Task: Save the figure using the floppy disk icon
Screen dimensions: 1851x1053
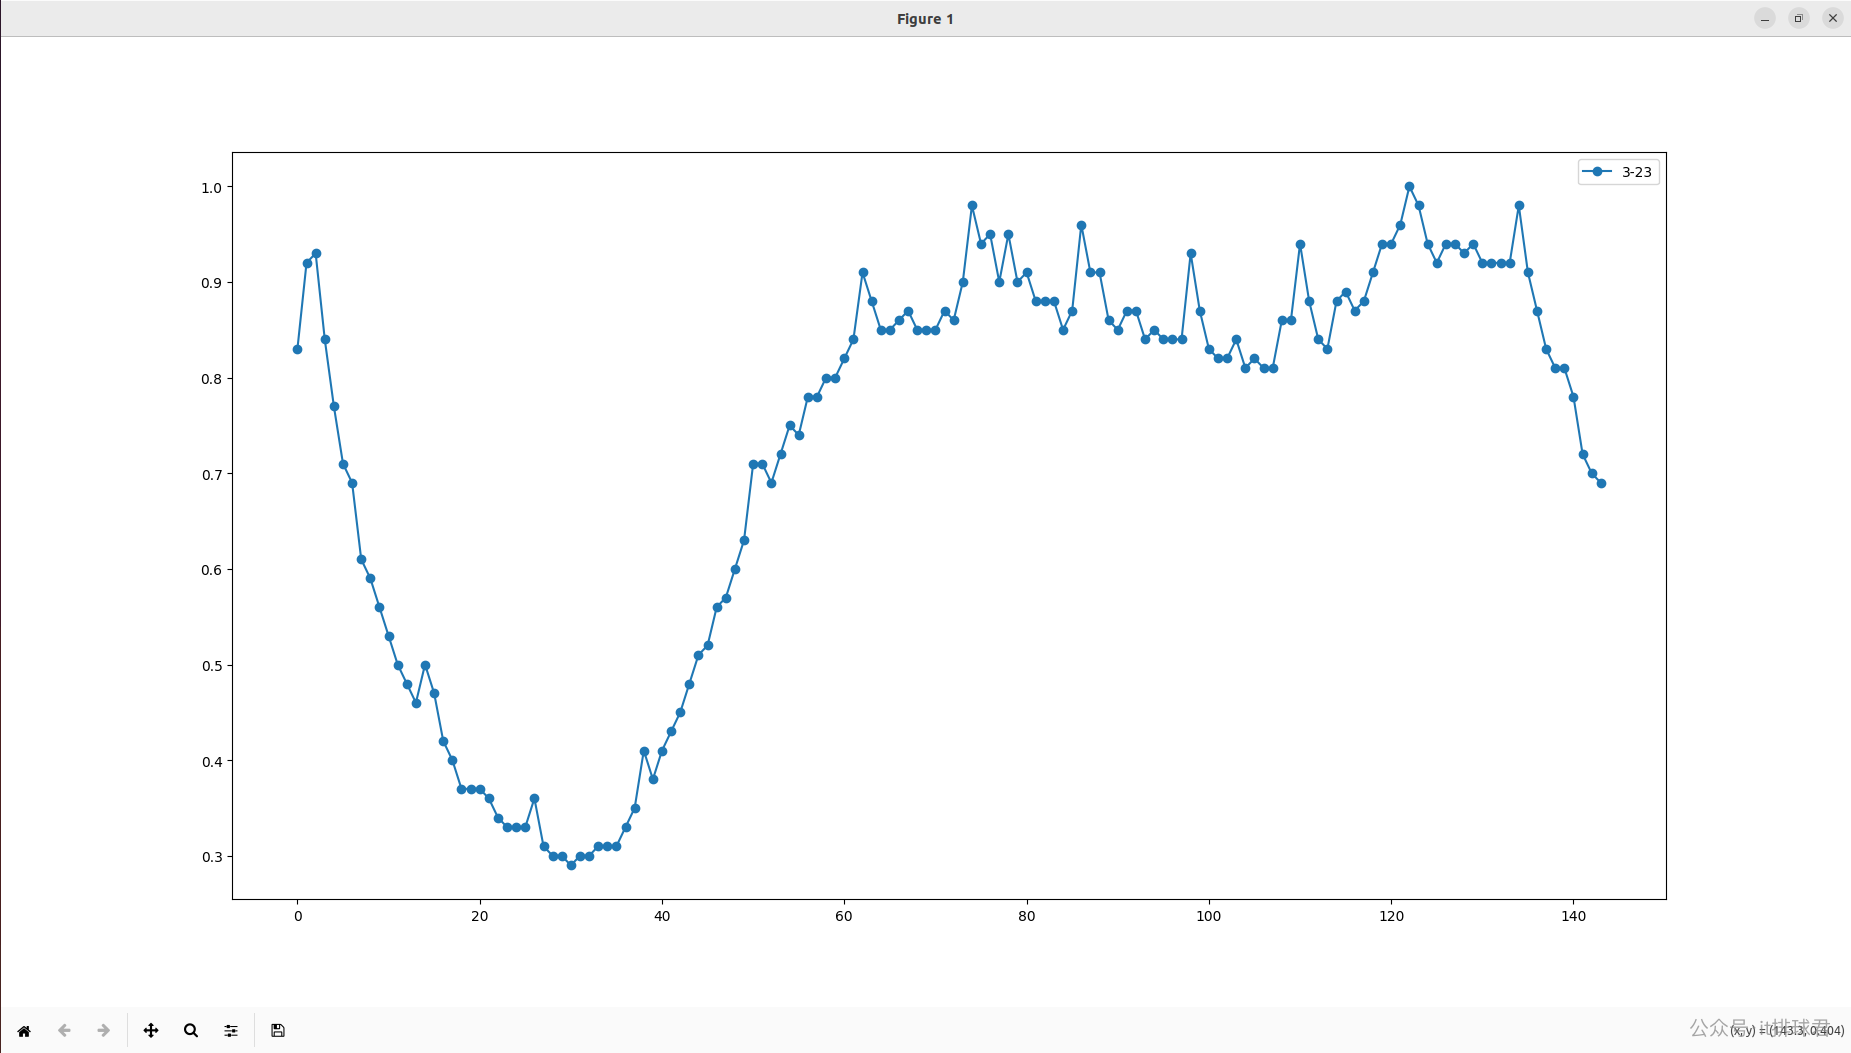Action: 278,1031
